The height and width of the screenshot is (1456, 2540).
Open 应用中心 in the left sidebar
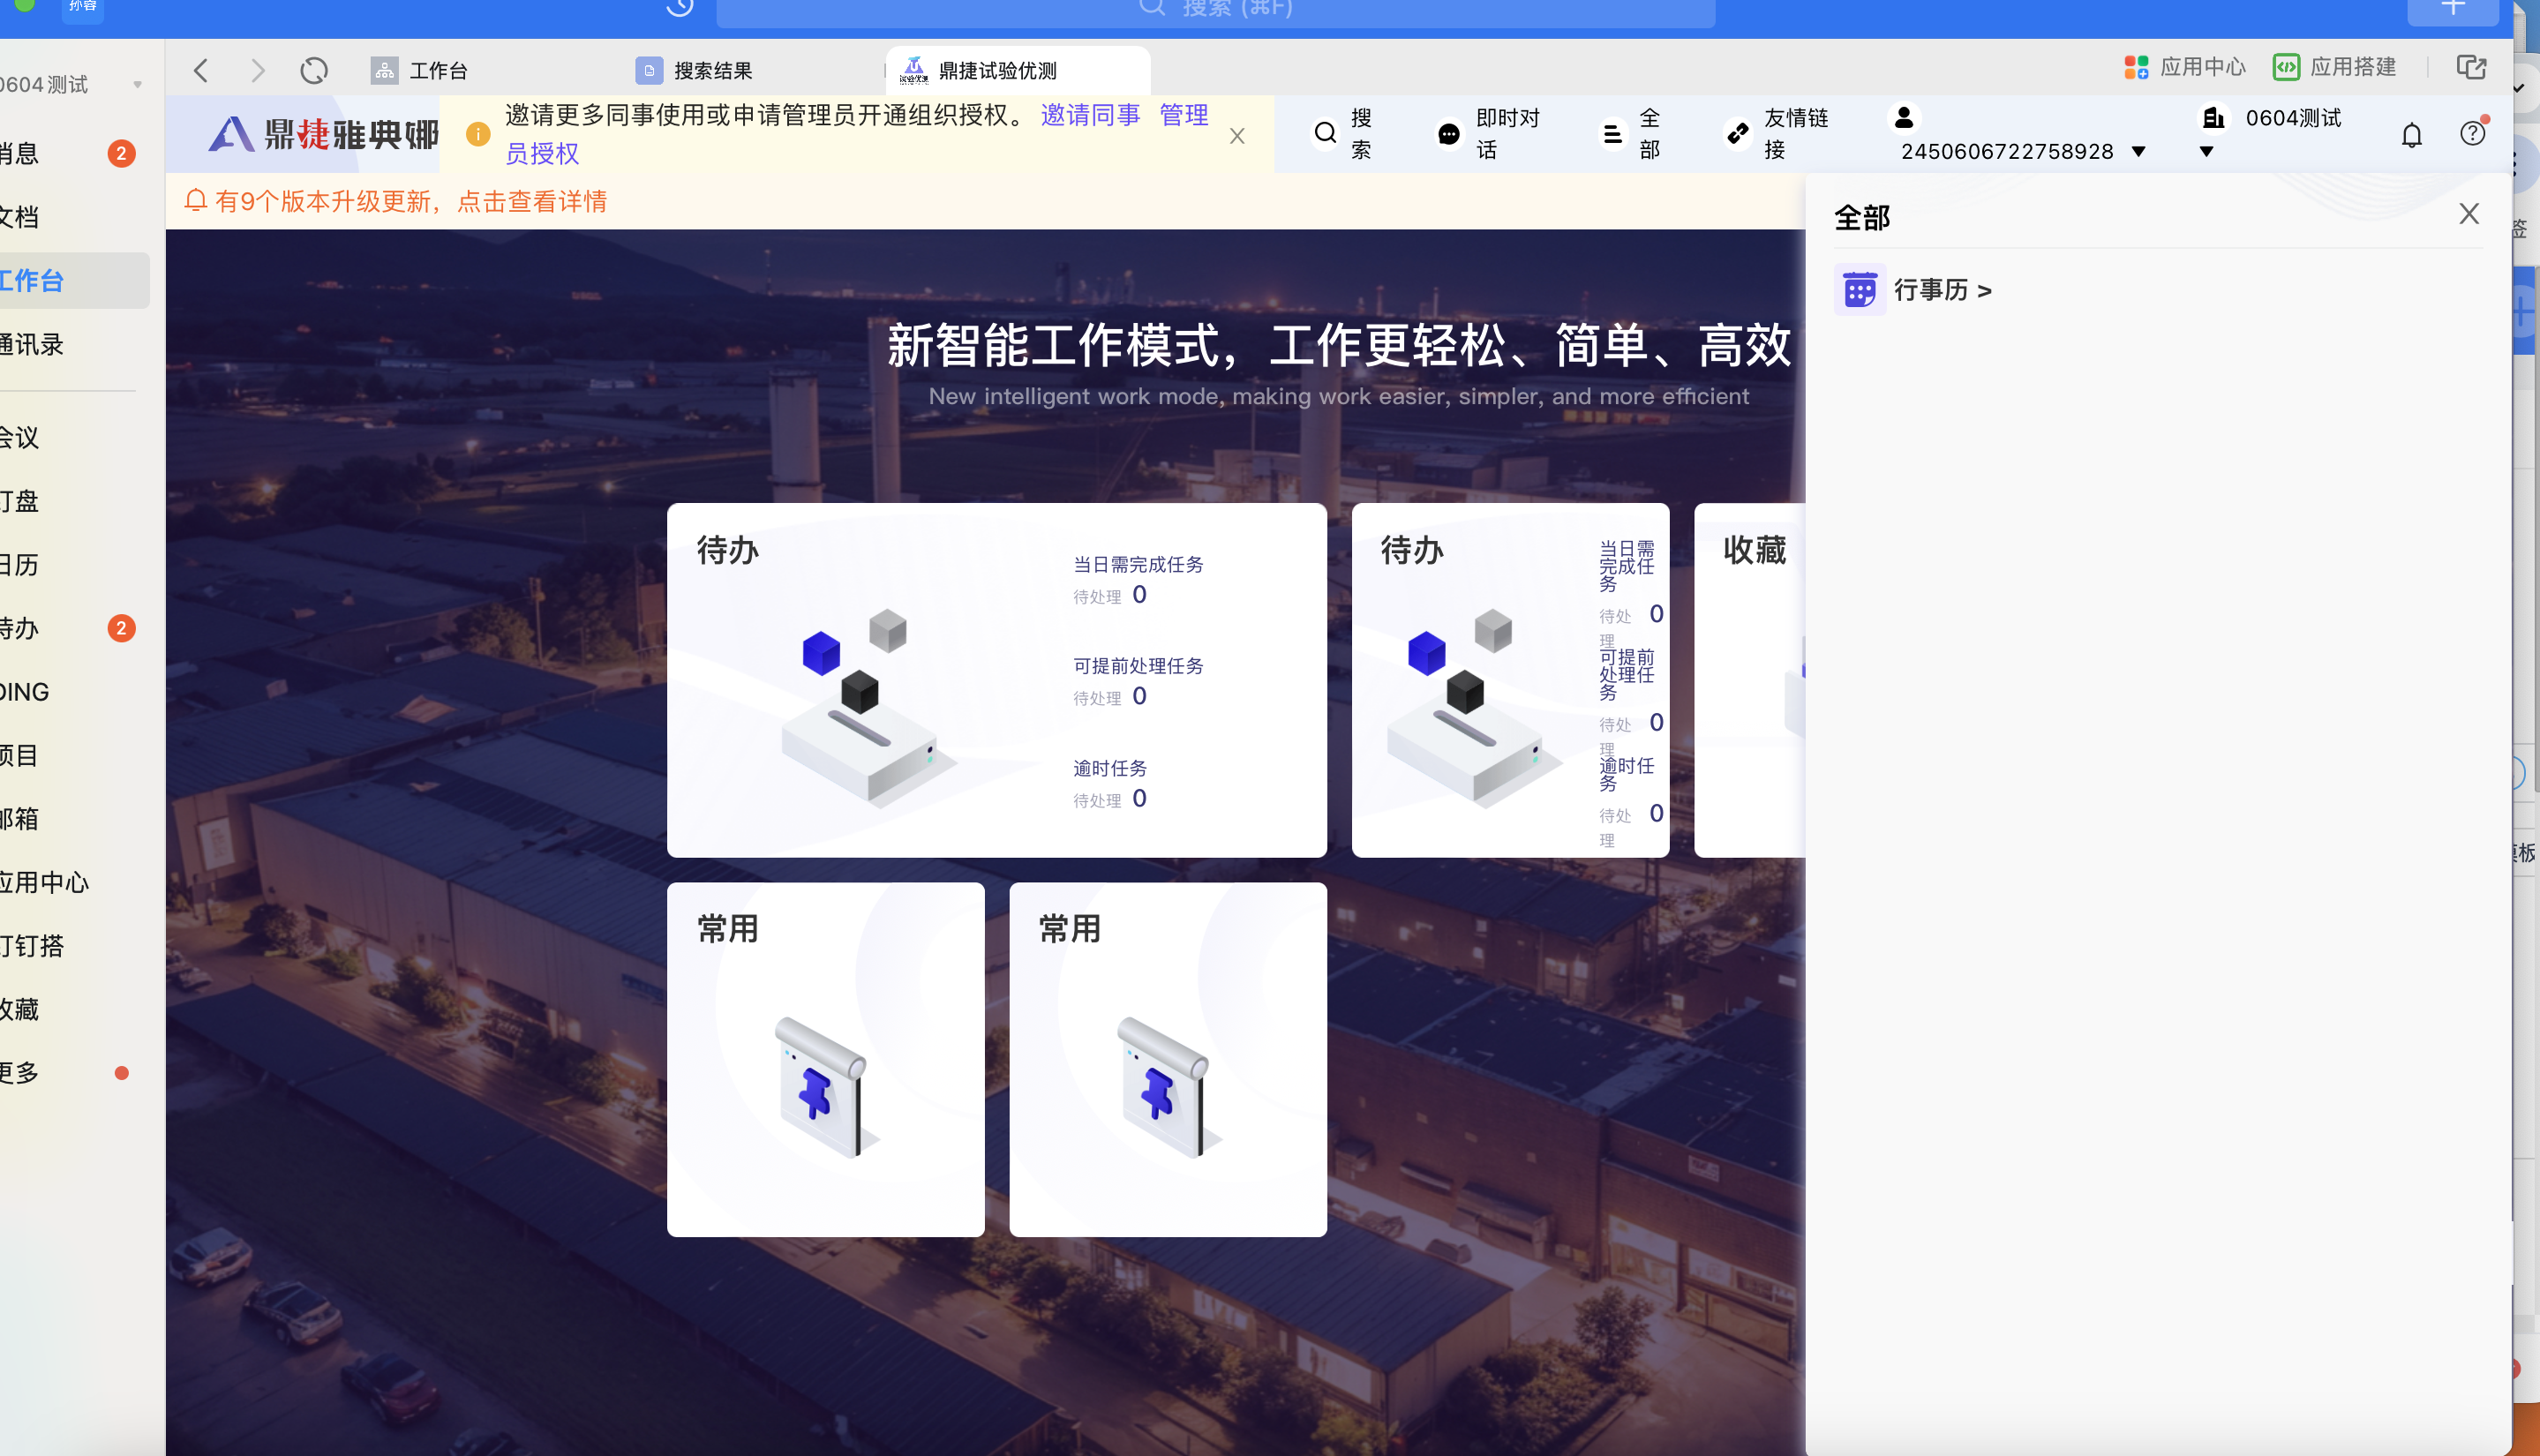pyautogui.click(x=68, y=882)
